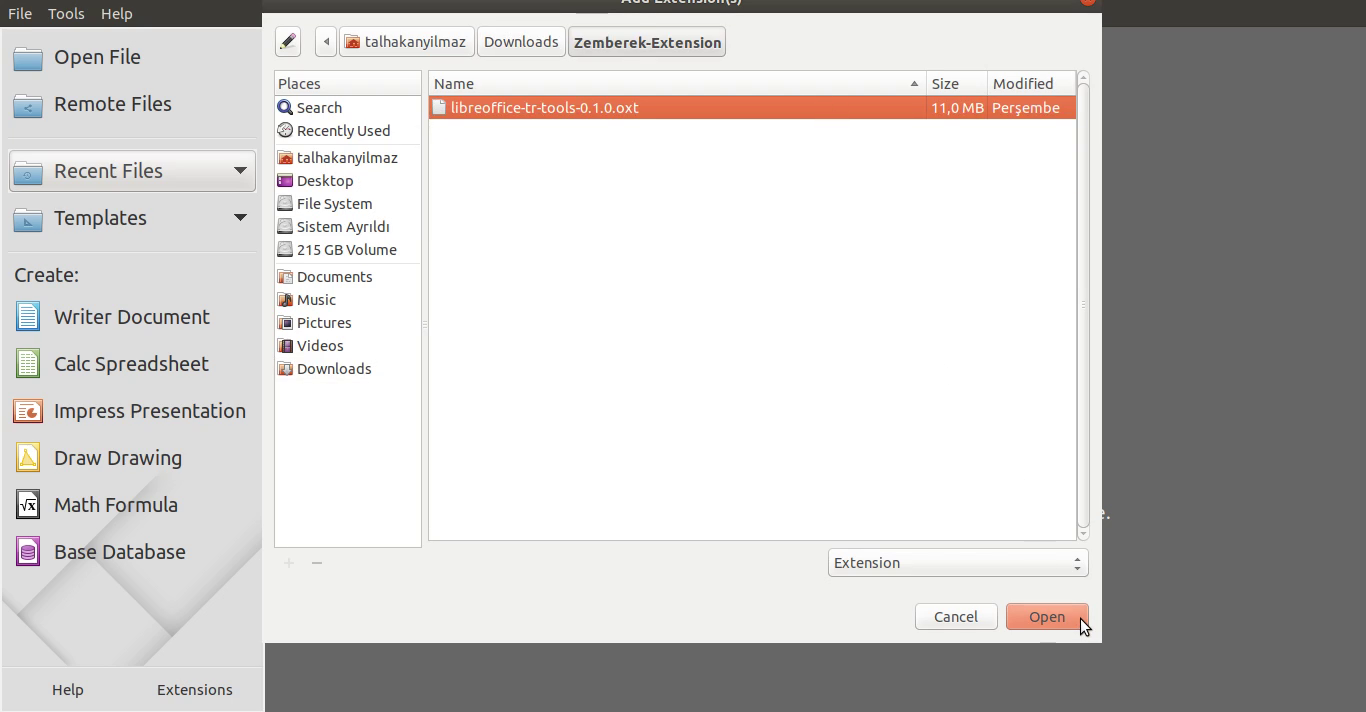The width and height of the screenshot is (1366, 712).
Task: Open the Tools menu
Action: pos(66,13)
